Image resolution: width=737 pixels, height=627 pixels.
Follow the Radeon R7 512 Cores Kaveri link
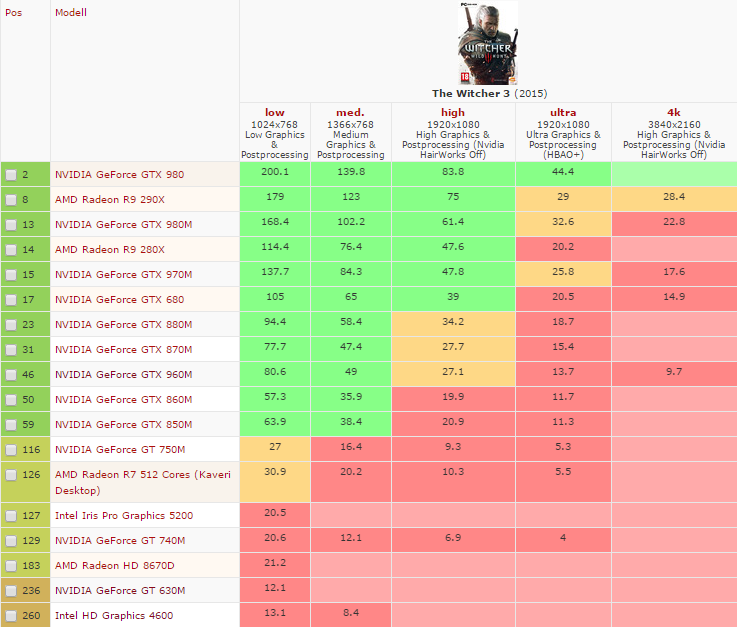tap(143, 482)
